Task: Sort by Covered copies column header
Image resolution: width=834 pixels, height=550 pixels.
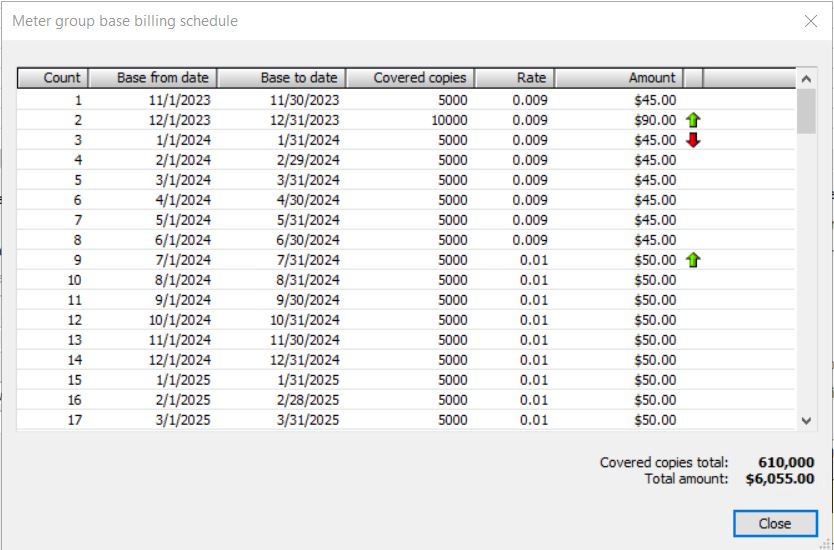Action: click(411, 78)
